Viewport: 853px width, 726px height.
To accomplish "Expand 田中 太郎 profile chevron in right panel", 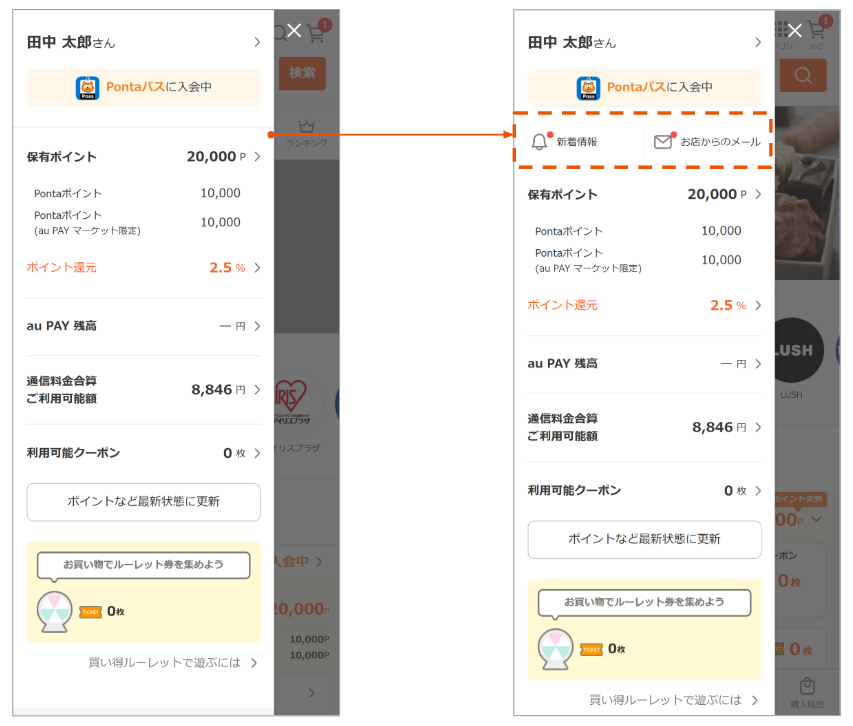I will [757, 43].
